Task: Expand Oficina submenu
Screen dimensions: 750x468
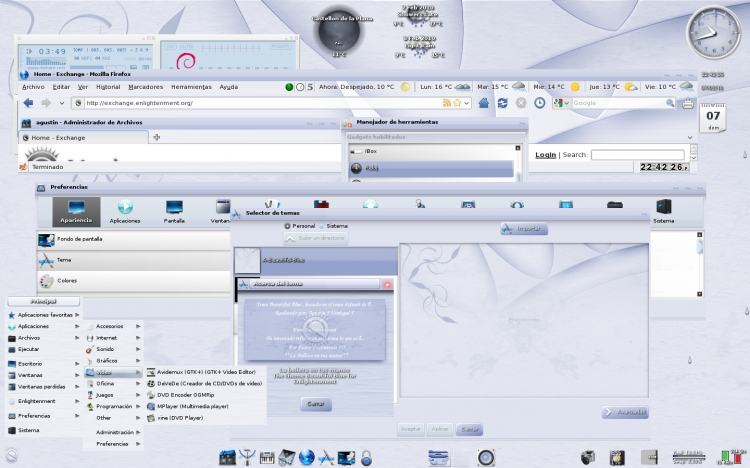Action: (114, 383)
